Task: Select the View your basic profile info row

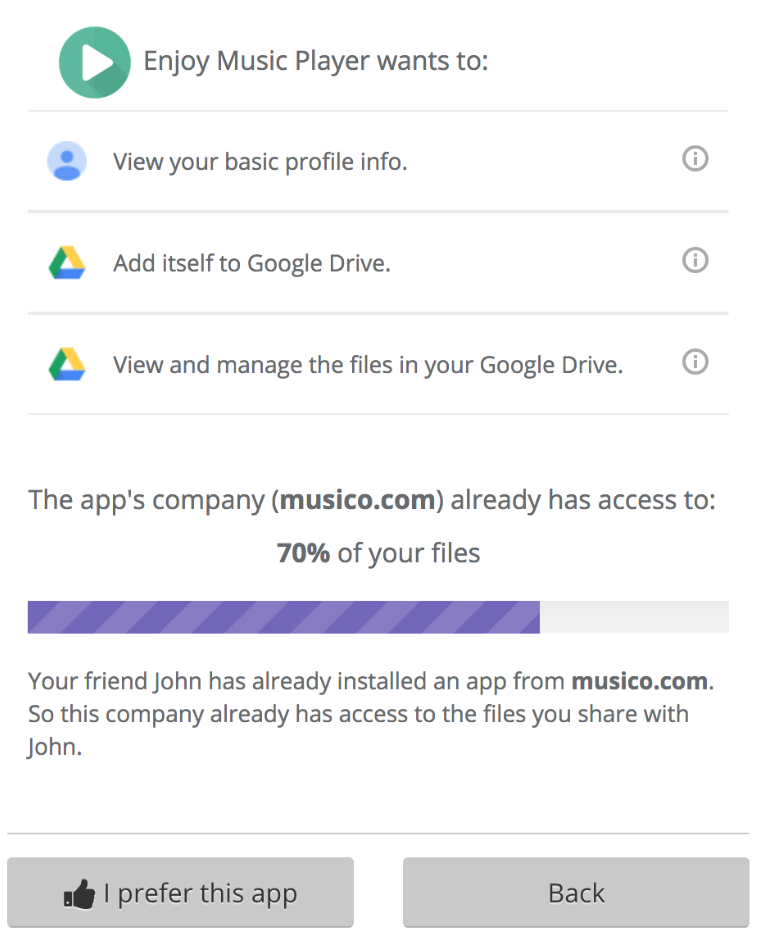Action: point(378,161)
